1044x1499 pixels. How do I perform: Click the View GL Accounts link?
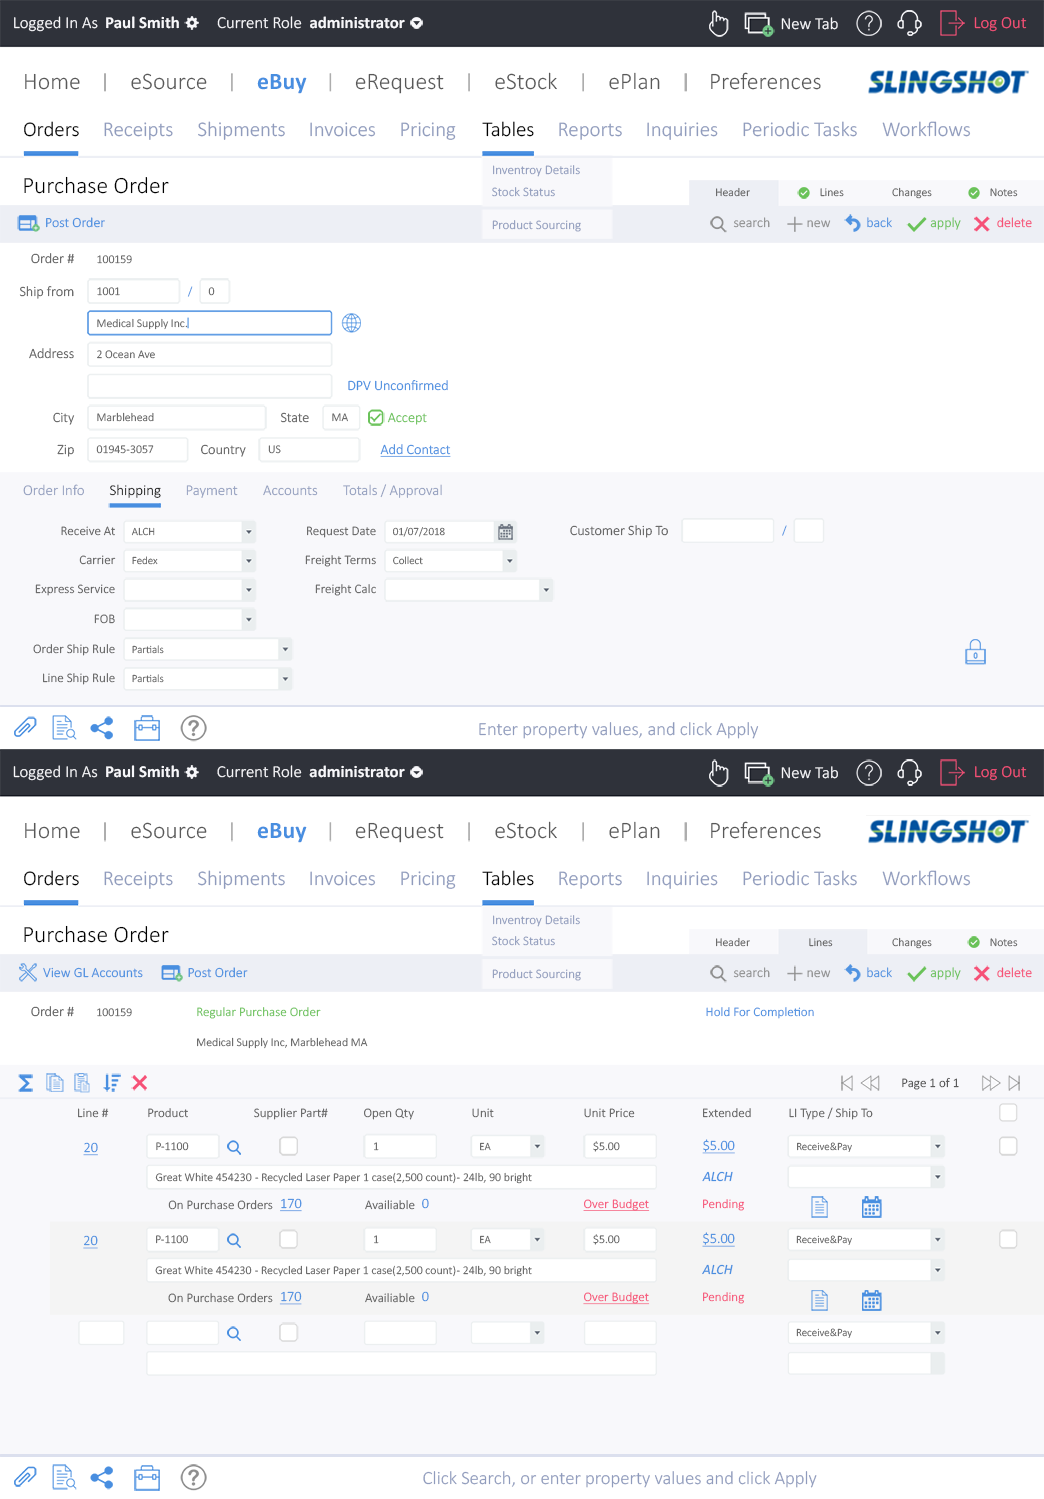coord(93,973)
